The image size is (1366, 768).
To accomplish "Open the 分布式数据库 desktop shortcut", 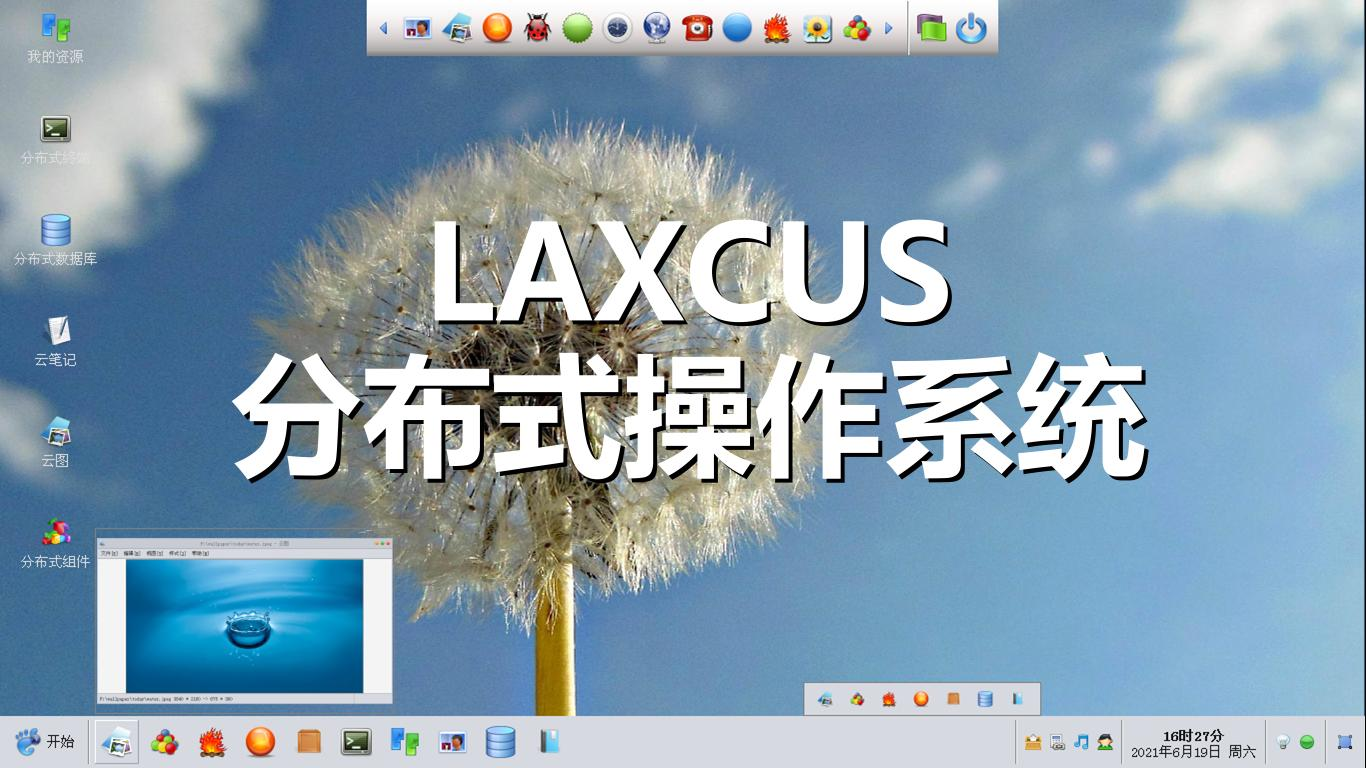I will [55, 240].
